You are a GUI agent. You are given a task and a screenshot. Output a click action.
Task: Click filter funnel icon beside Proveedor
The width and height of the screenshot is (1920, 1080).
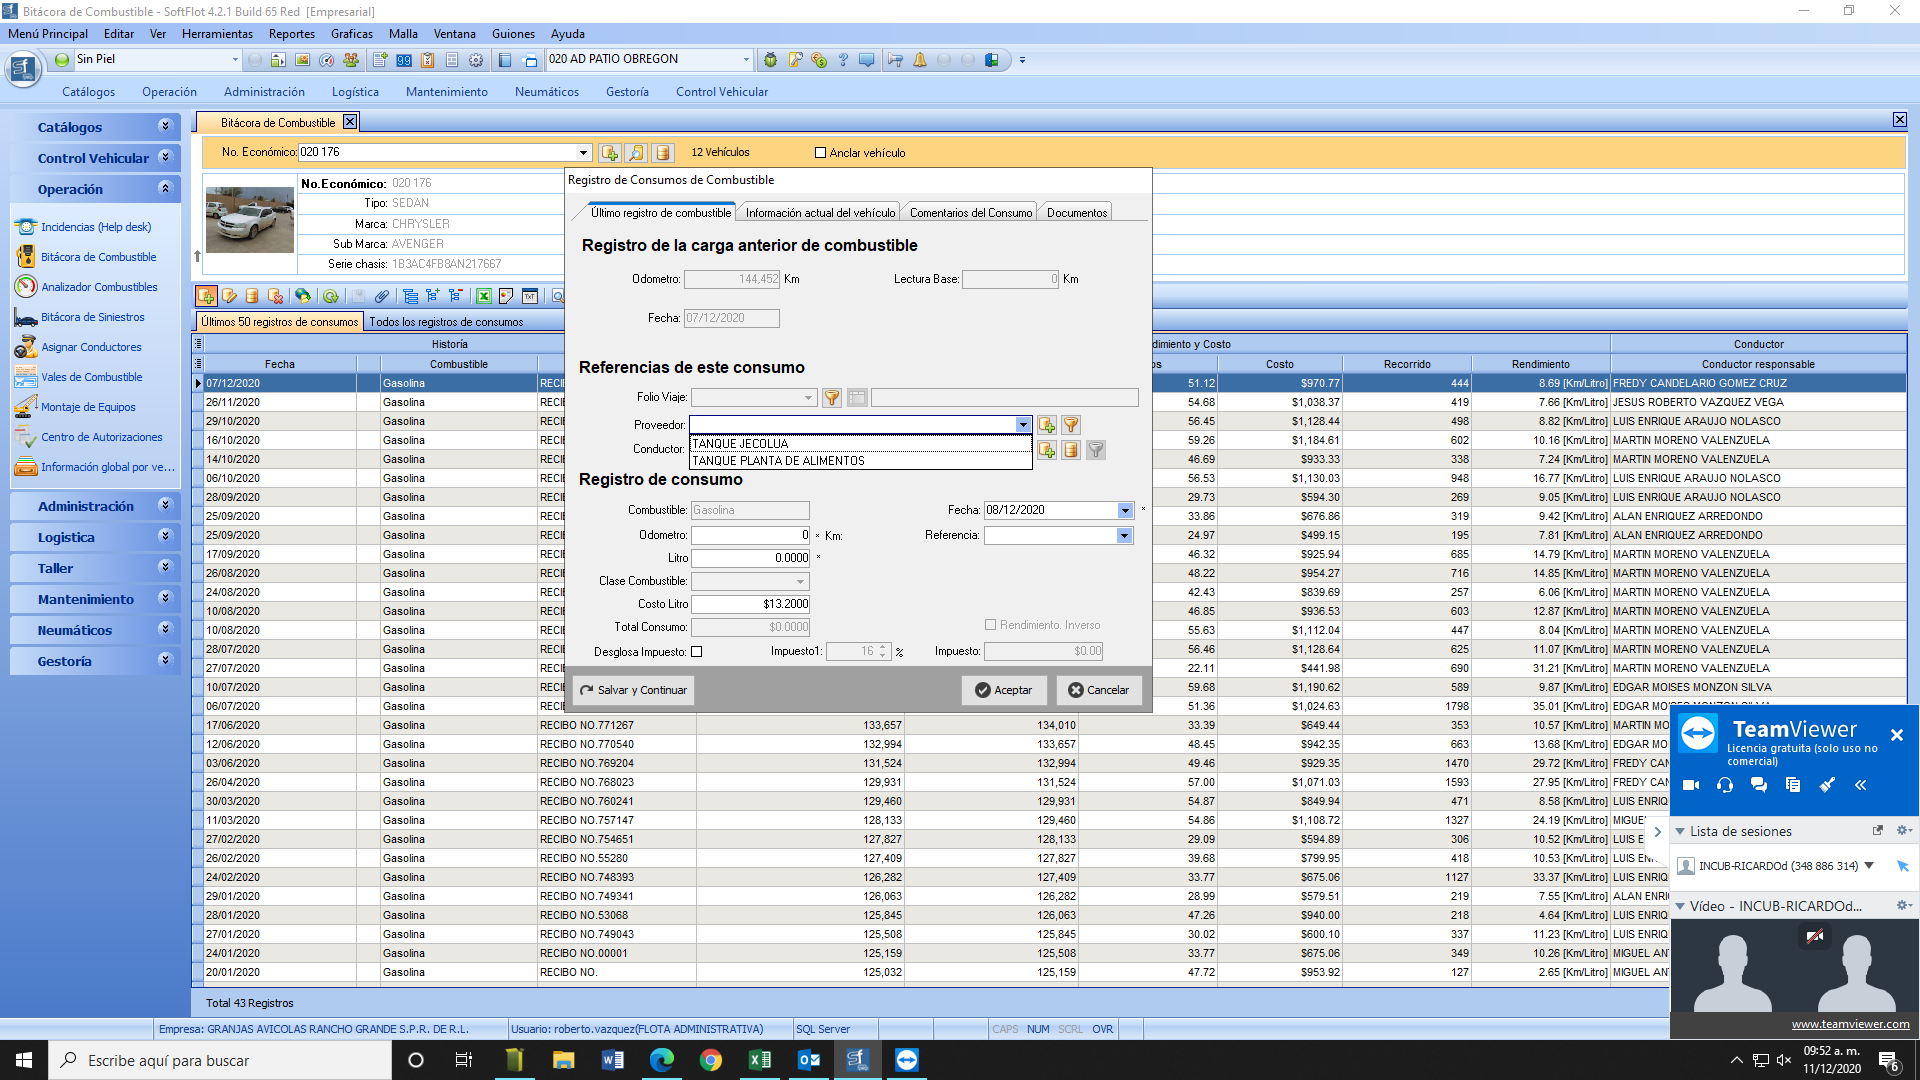[1071, 425]
